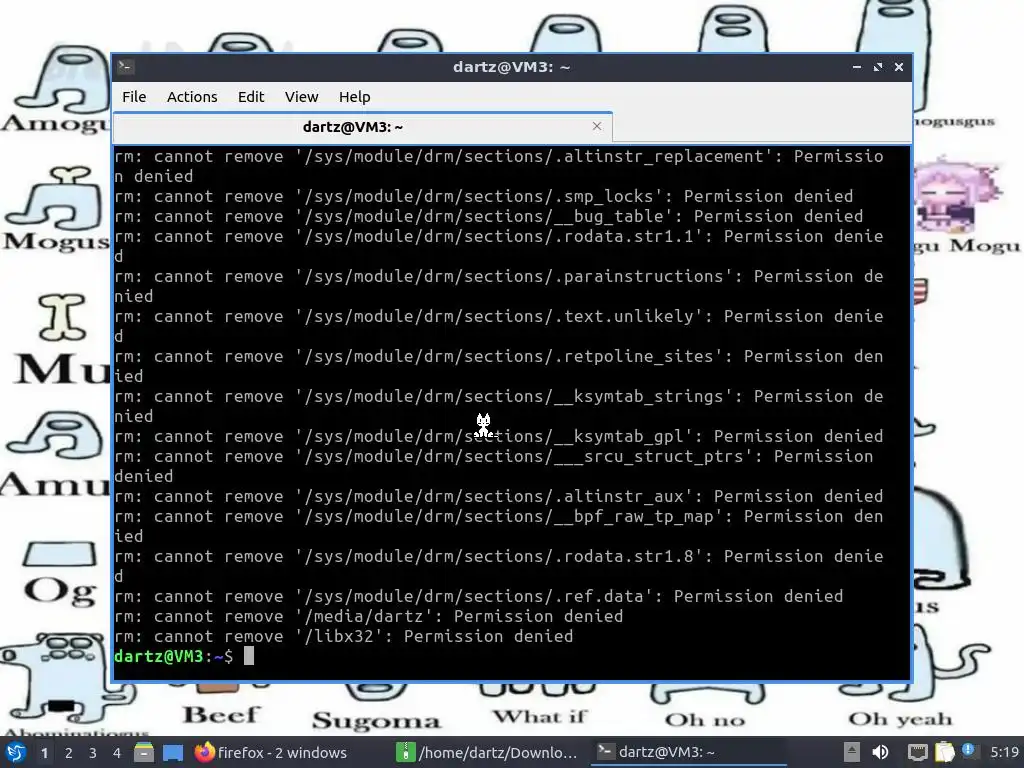Click the '__bug_table' error line
The height and width of the screenshot is (768, 1024).
pos(488,216)
